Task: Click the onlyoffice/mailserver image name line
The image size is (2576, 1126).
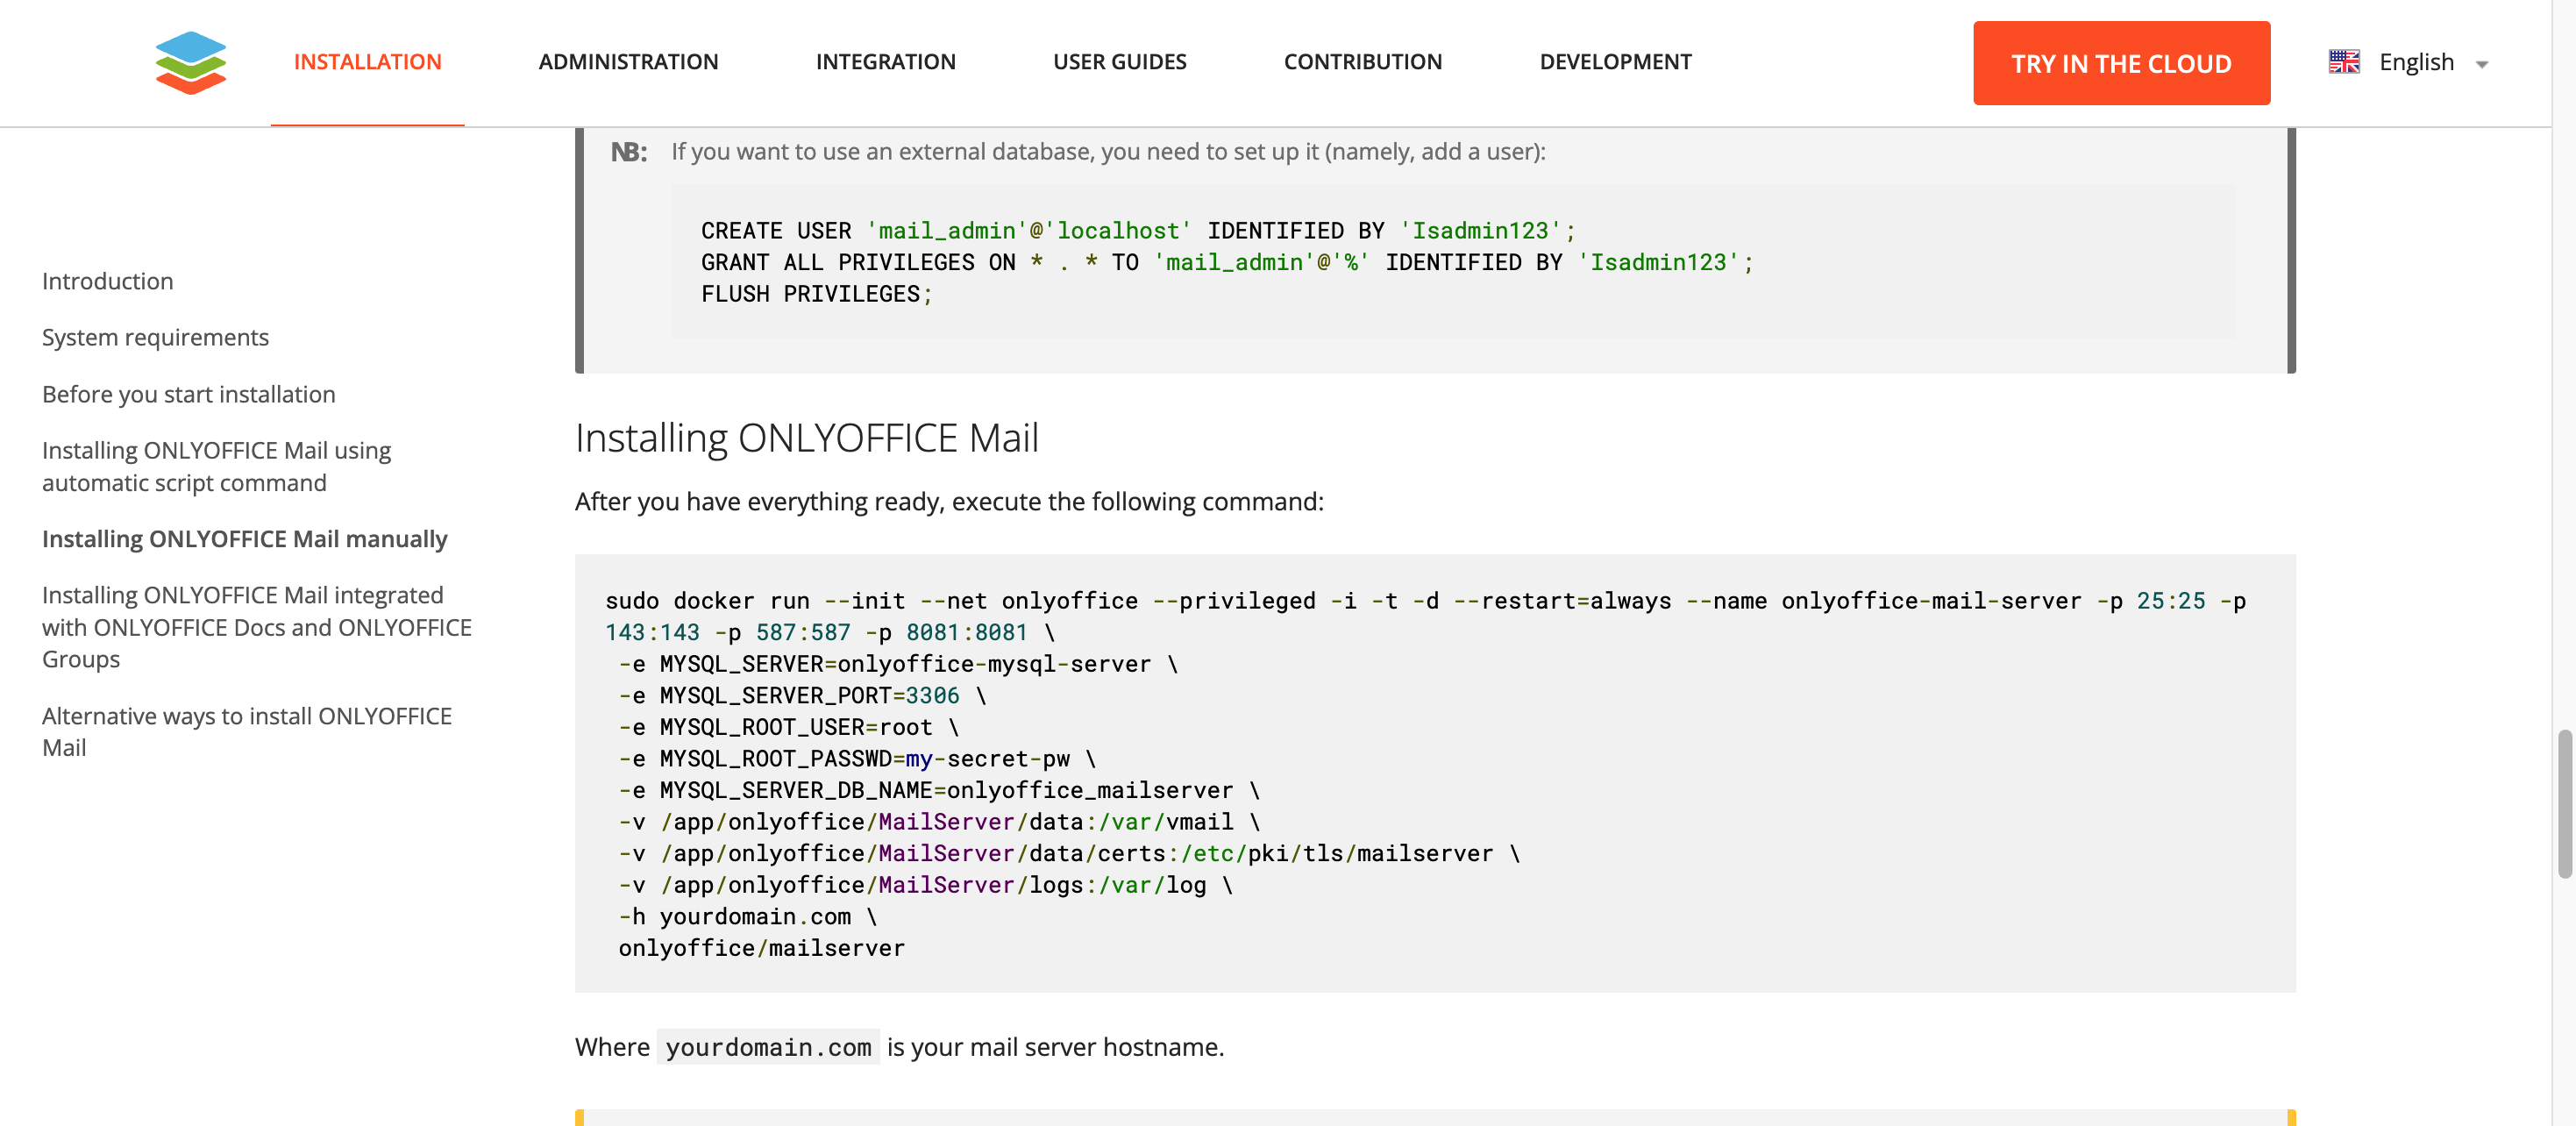Action: tap(761, 948)
